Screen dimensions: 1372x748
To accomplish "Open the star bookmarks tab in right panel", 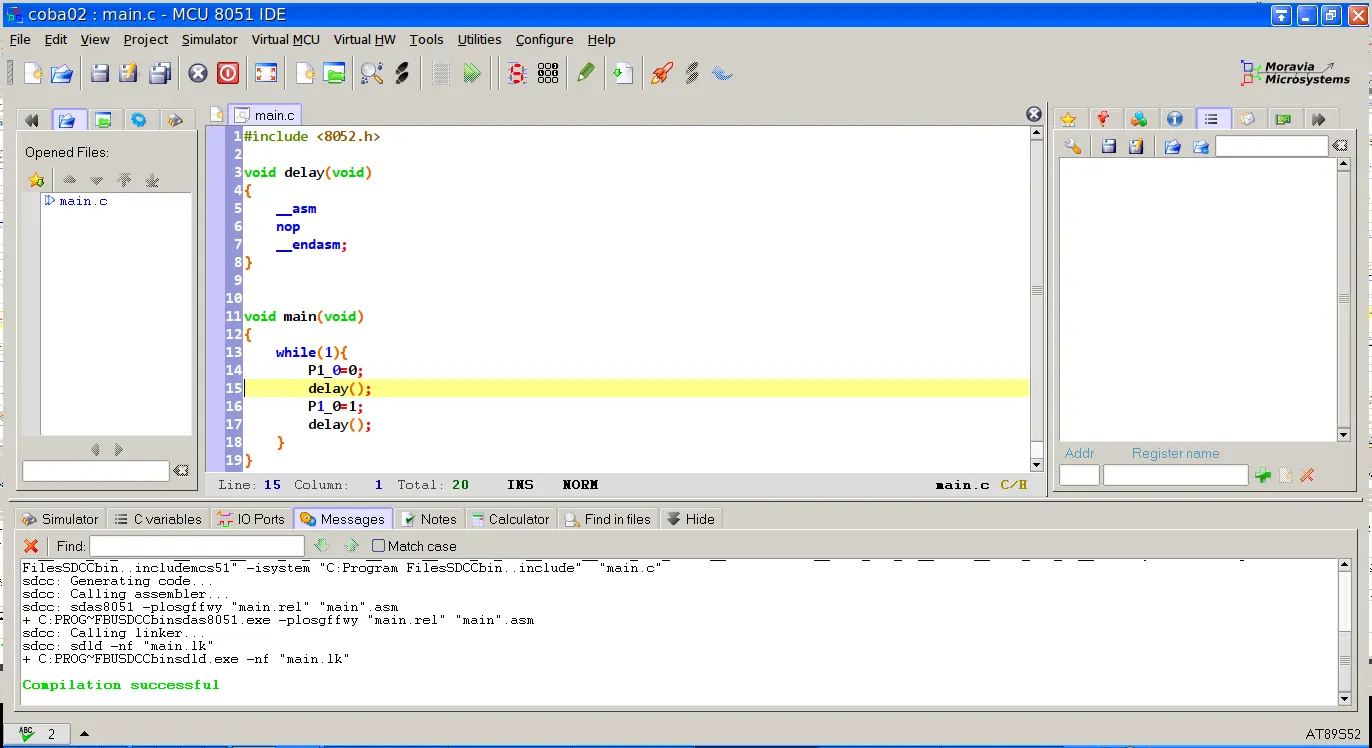I will (x=1068, y=119).
